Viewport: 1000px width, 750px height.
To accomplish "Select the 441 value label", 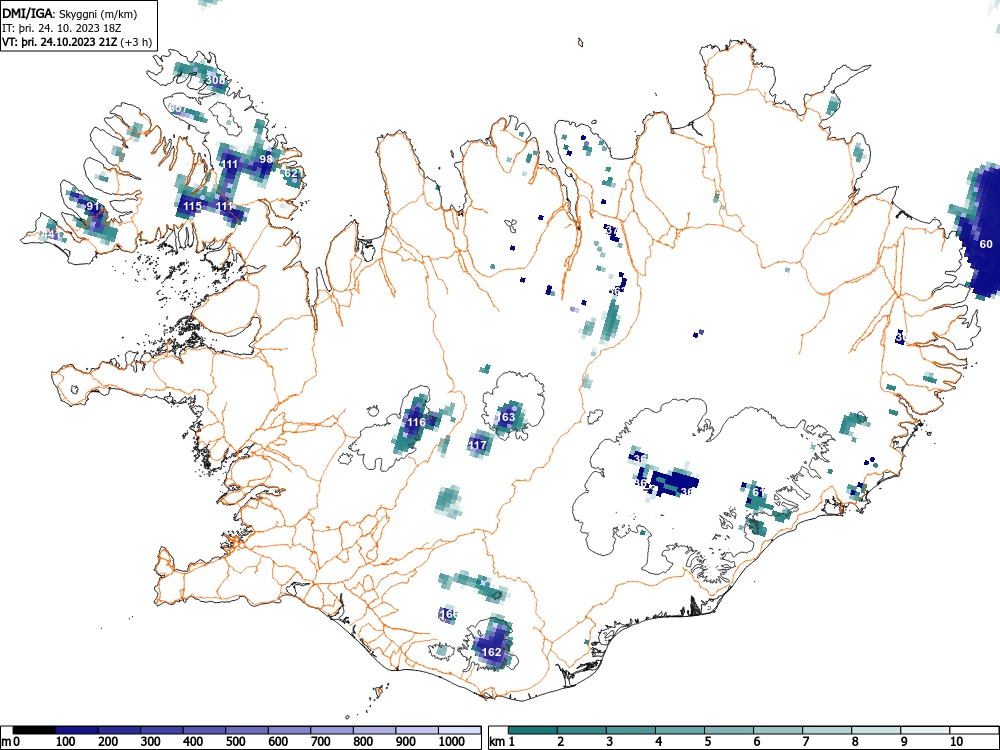I will pyautogui.click(x=52, y=235).
